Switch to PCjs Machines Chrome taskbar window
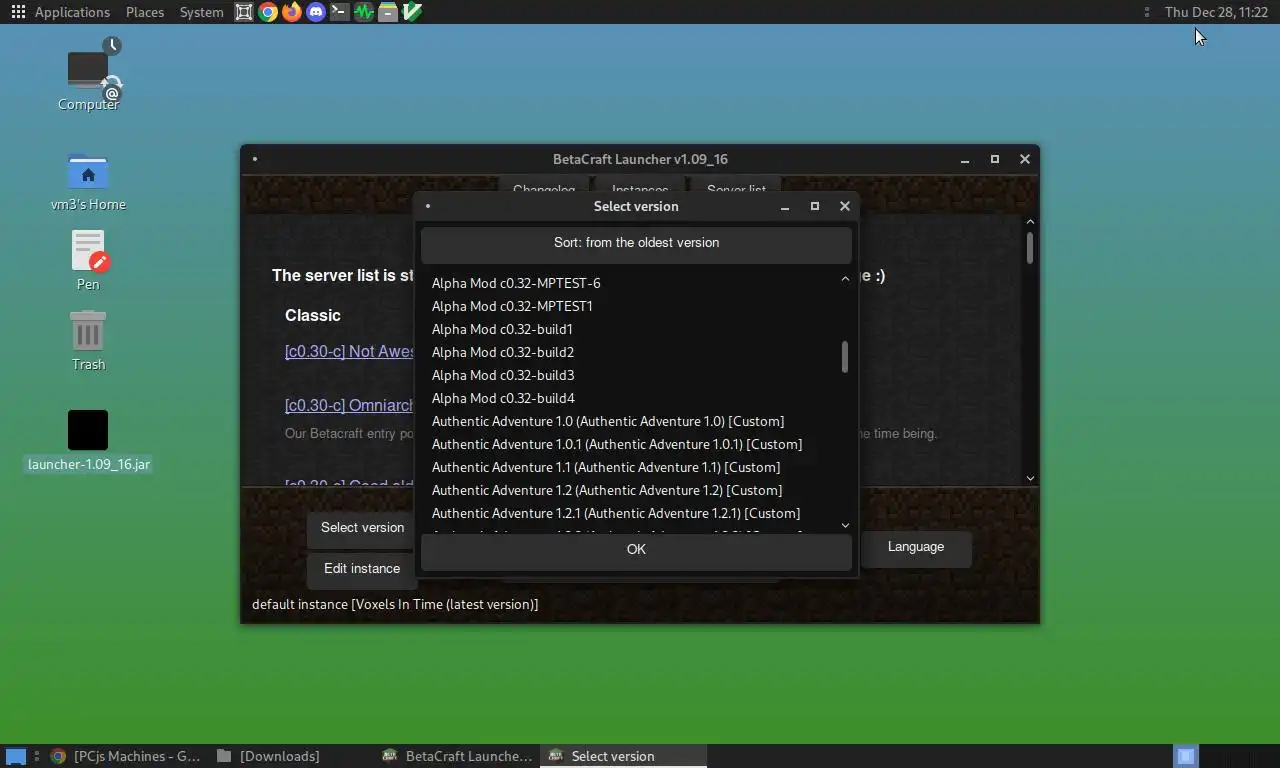1280x768 pixels. point(127,756)
